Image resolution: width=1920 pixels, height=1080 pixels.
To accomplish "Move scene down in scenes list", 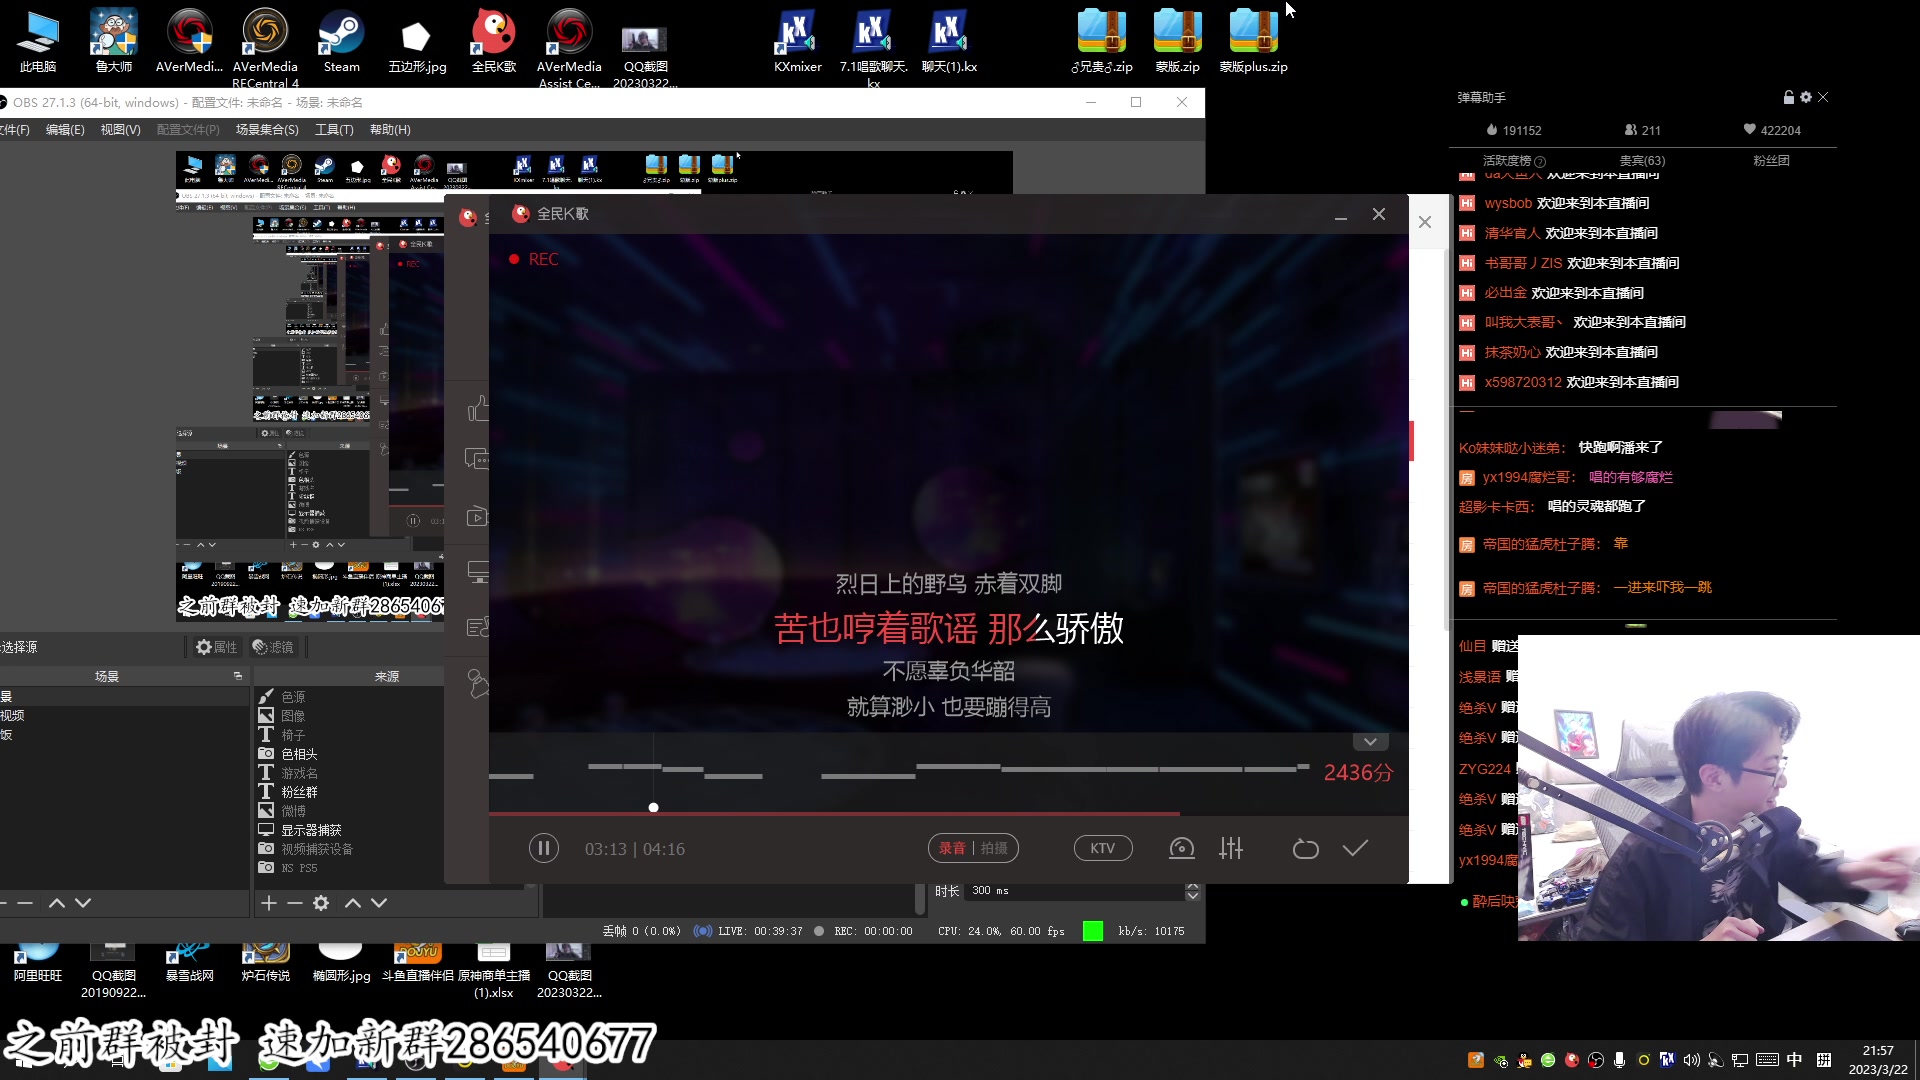I will 83,903.
